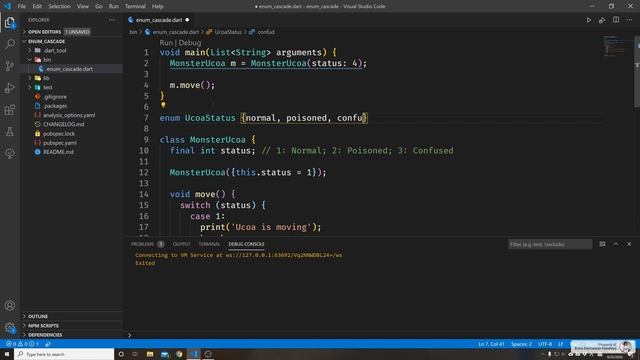
Task: Click UcoaStatus in the breadcrumb
Action: coord(228,32)
